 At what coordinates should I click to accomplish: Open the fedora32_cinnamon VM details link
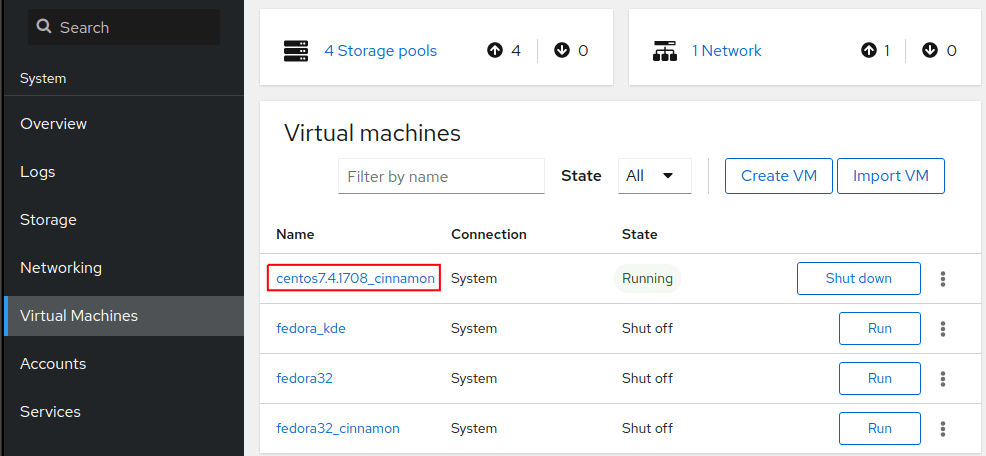[338, 429]
